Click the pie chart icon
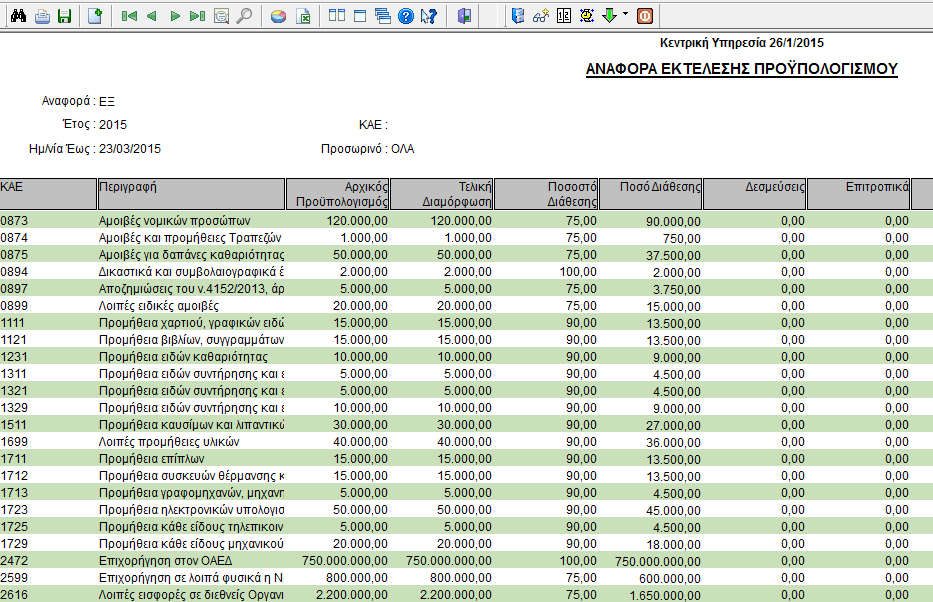Screen dimensions: 933x602 (278, 16)
